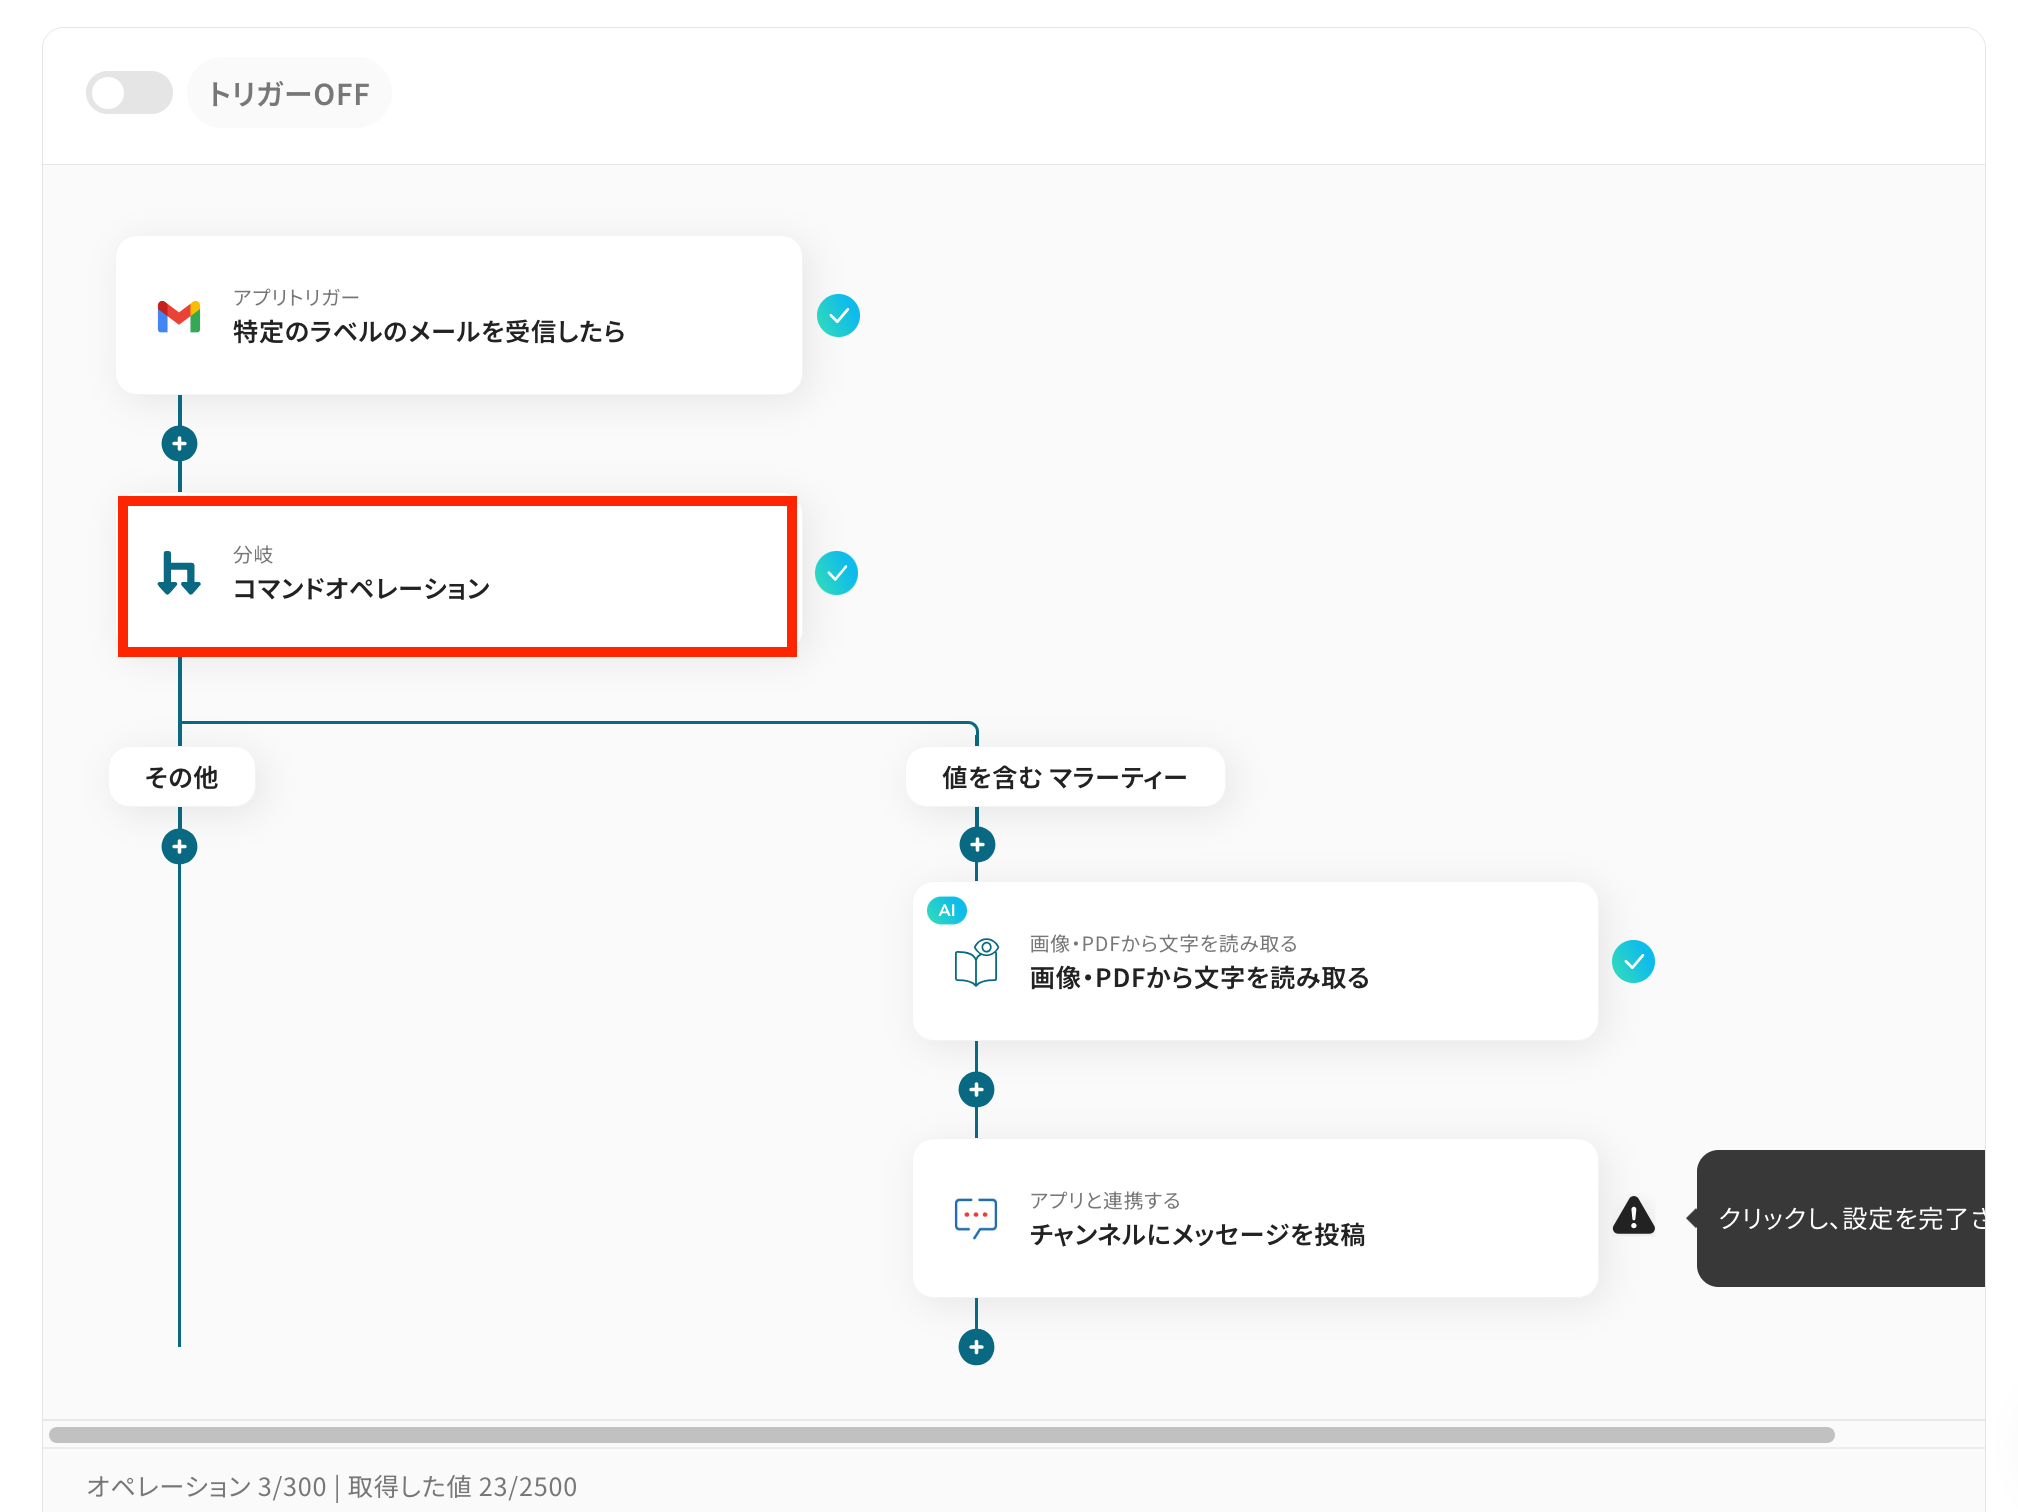Click the book-eye OCR reading icon
The height and width of the screenshot is (1512, 2018).
[976, 963]
